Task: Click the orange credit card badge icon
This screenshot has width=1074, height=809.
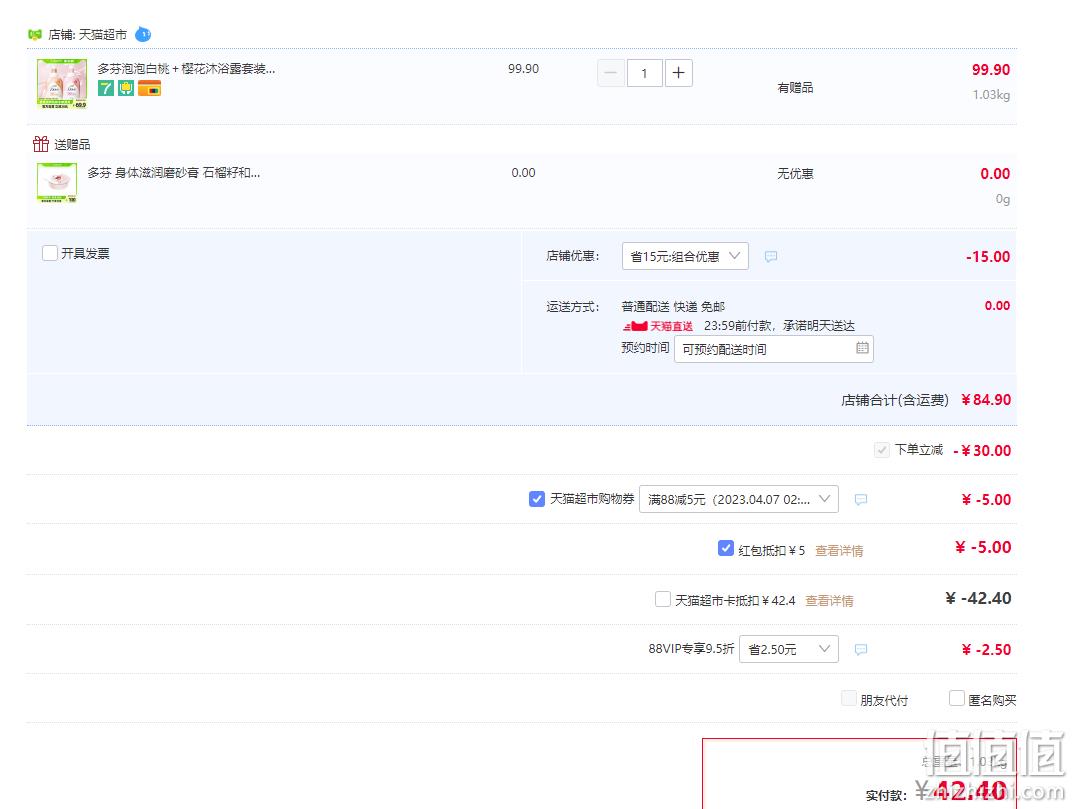Action: [x=149, y=88]
